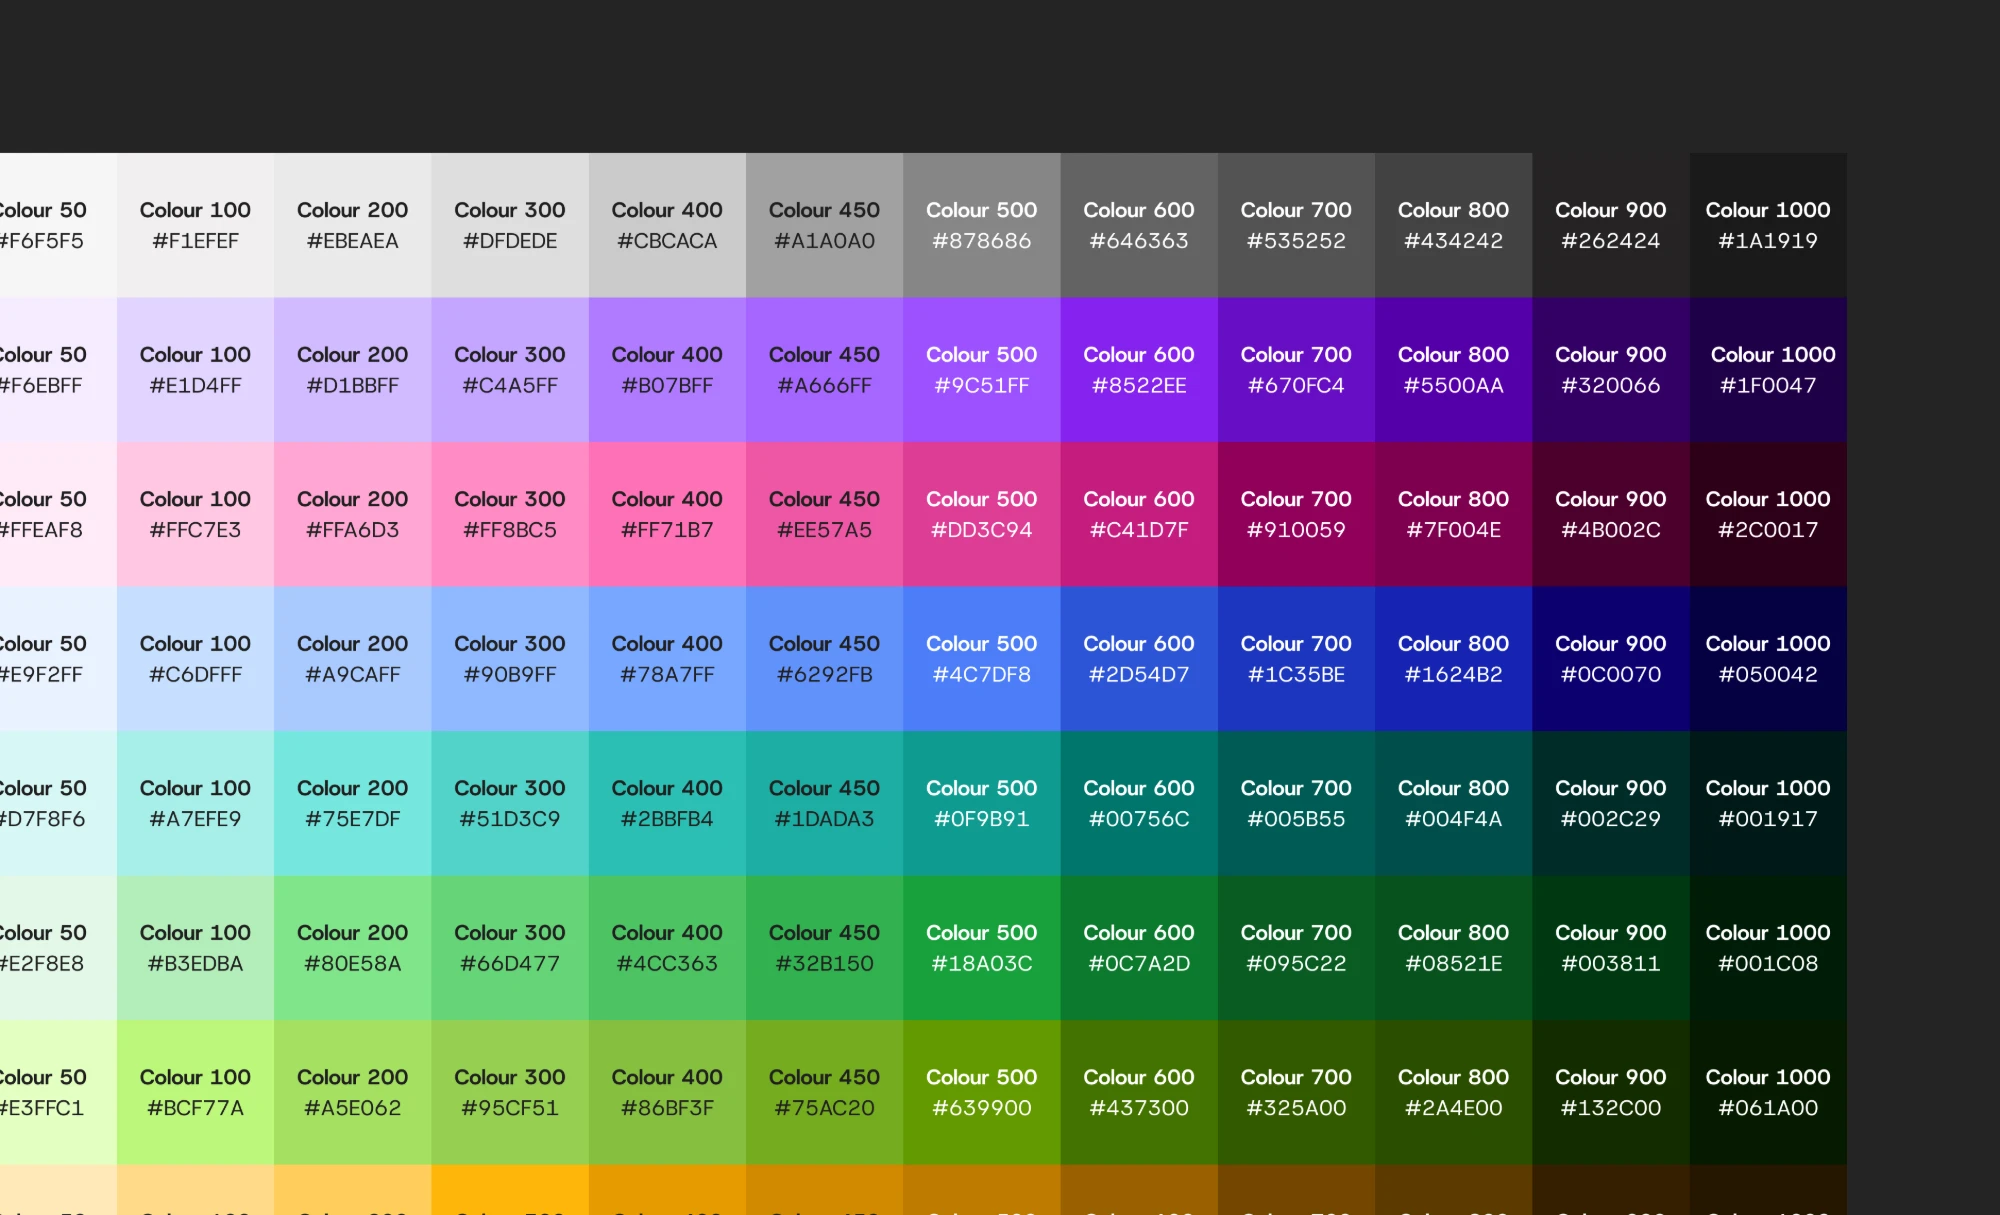
Task: Select the dark purple swatch #320066
Action: pos(1611,370)
